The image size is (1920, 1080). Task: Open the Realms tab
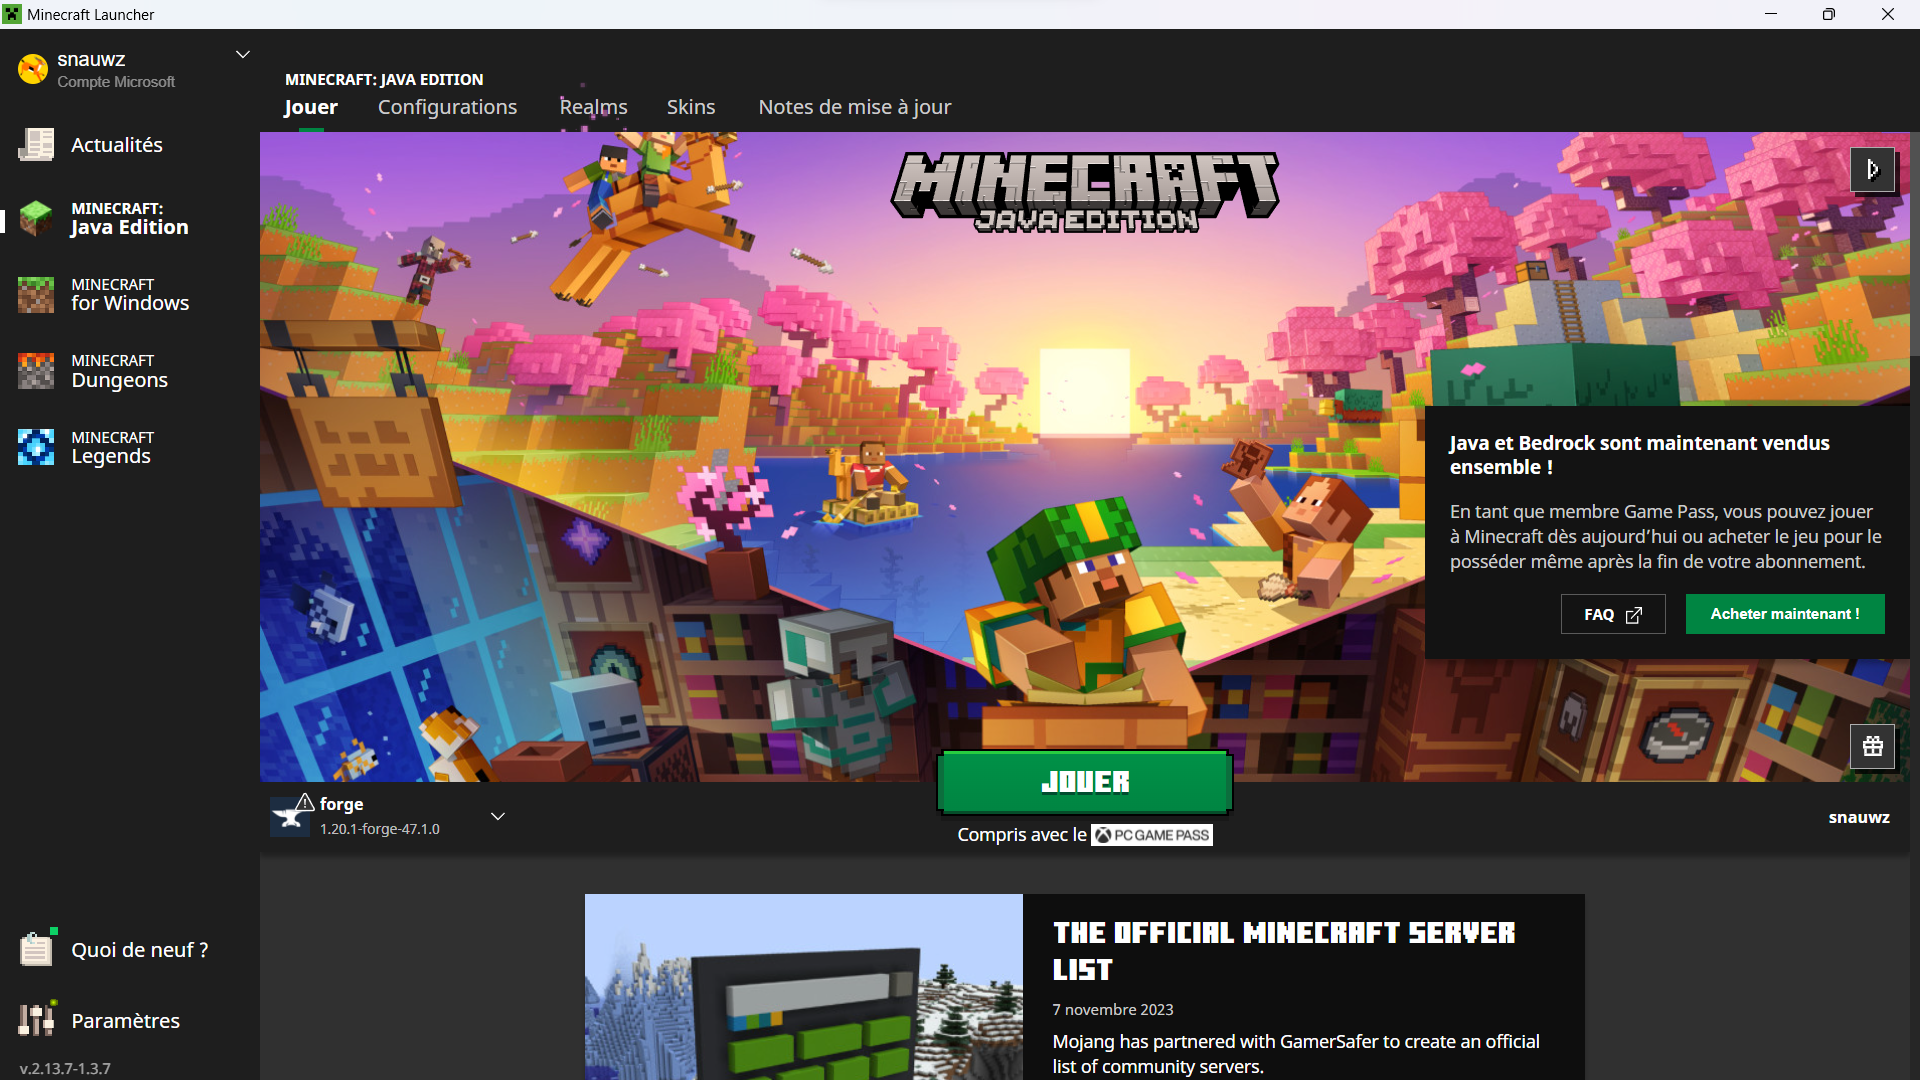(594, 107)
